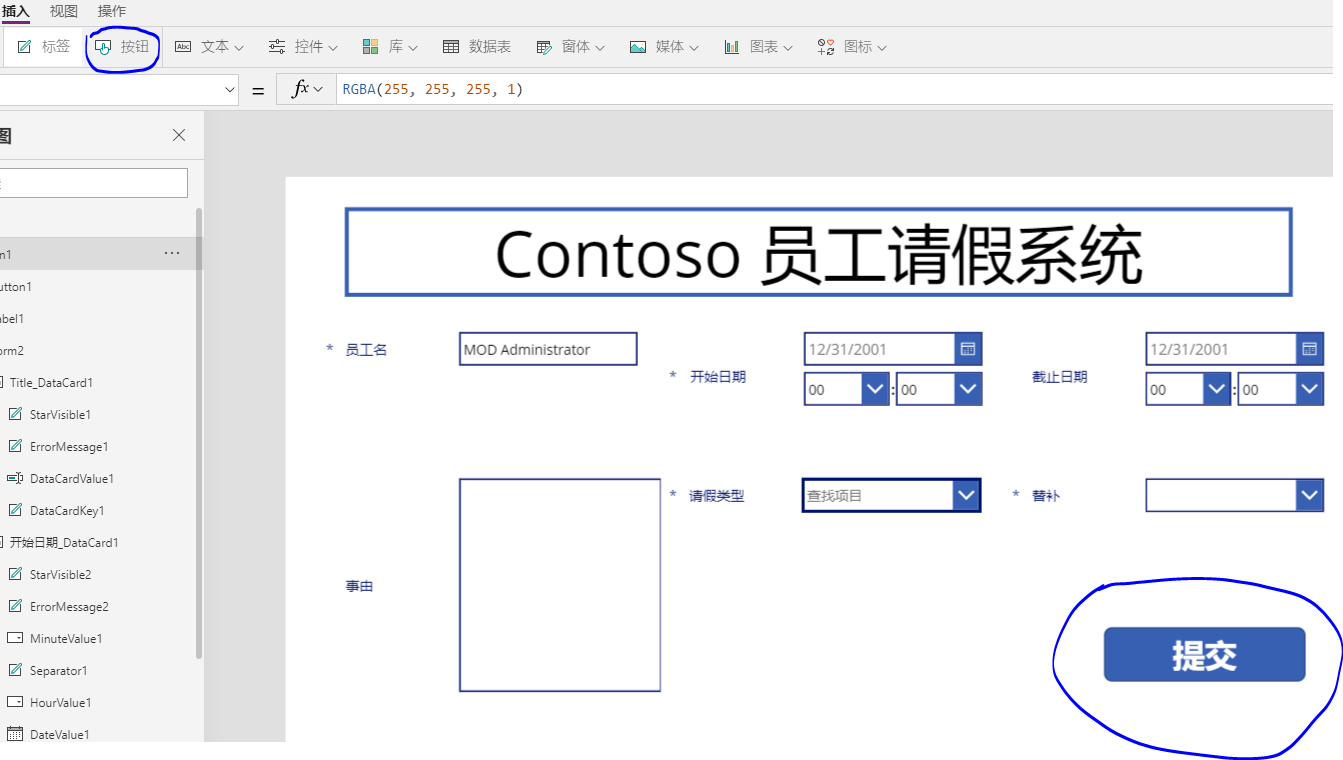
Task: Click the tree view search box
Action: pos(93,183)
